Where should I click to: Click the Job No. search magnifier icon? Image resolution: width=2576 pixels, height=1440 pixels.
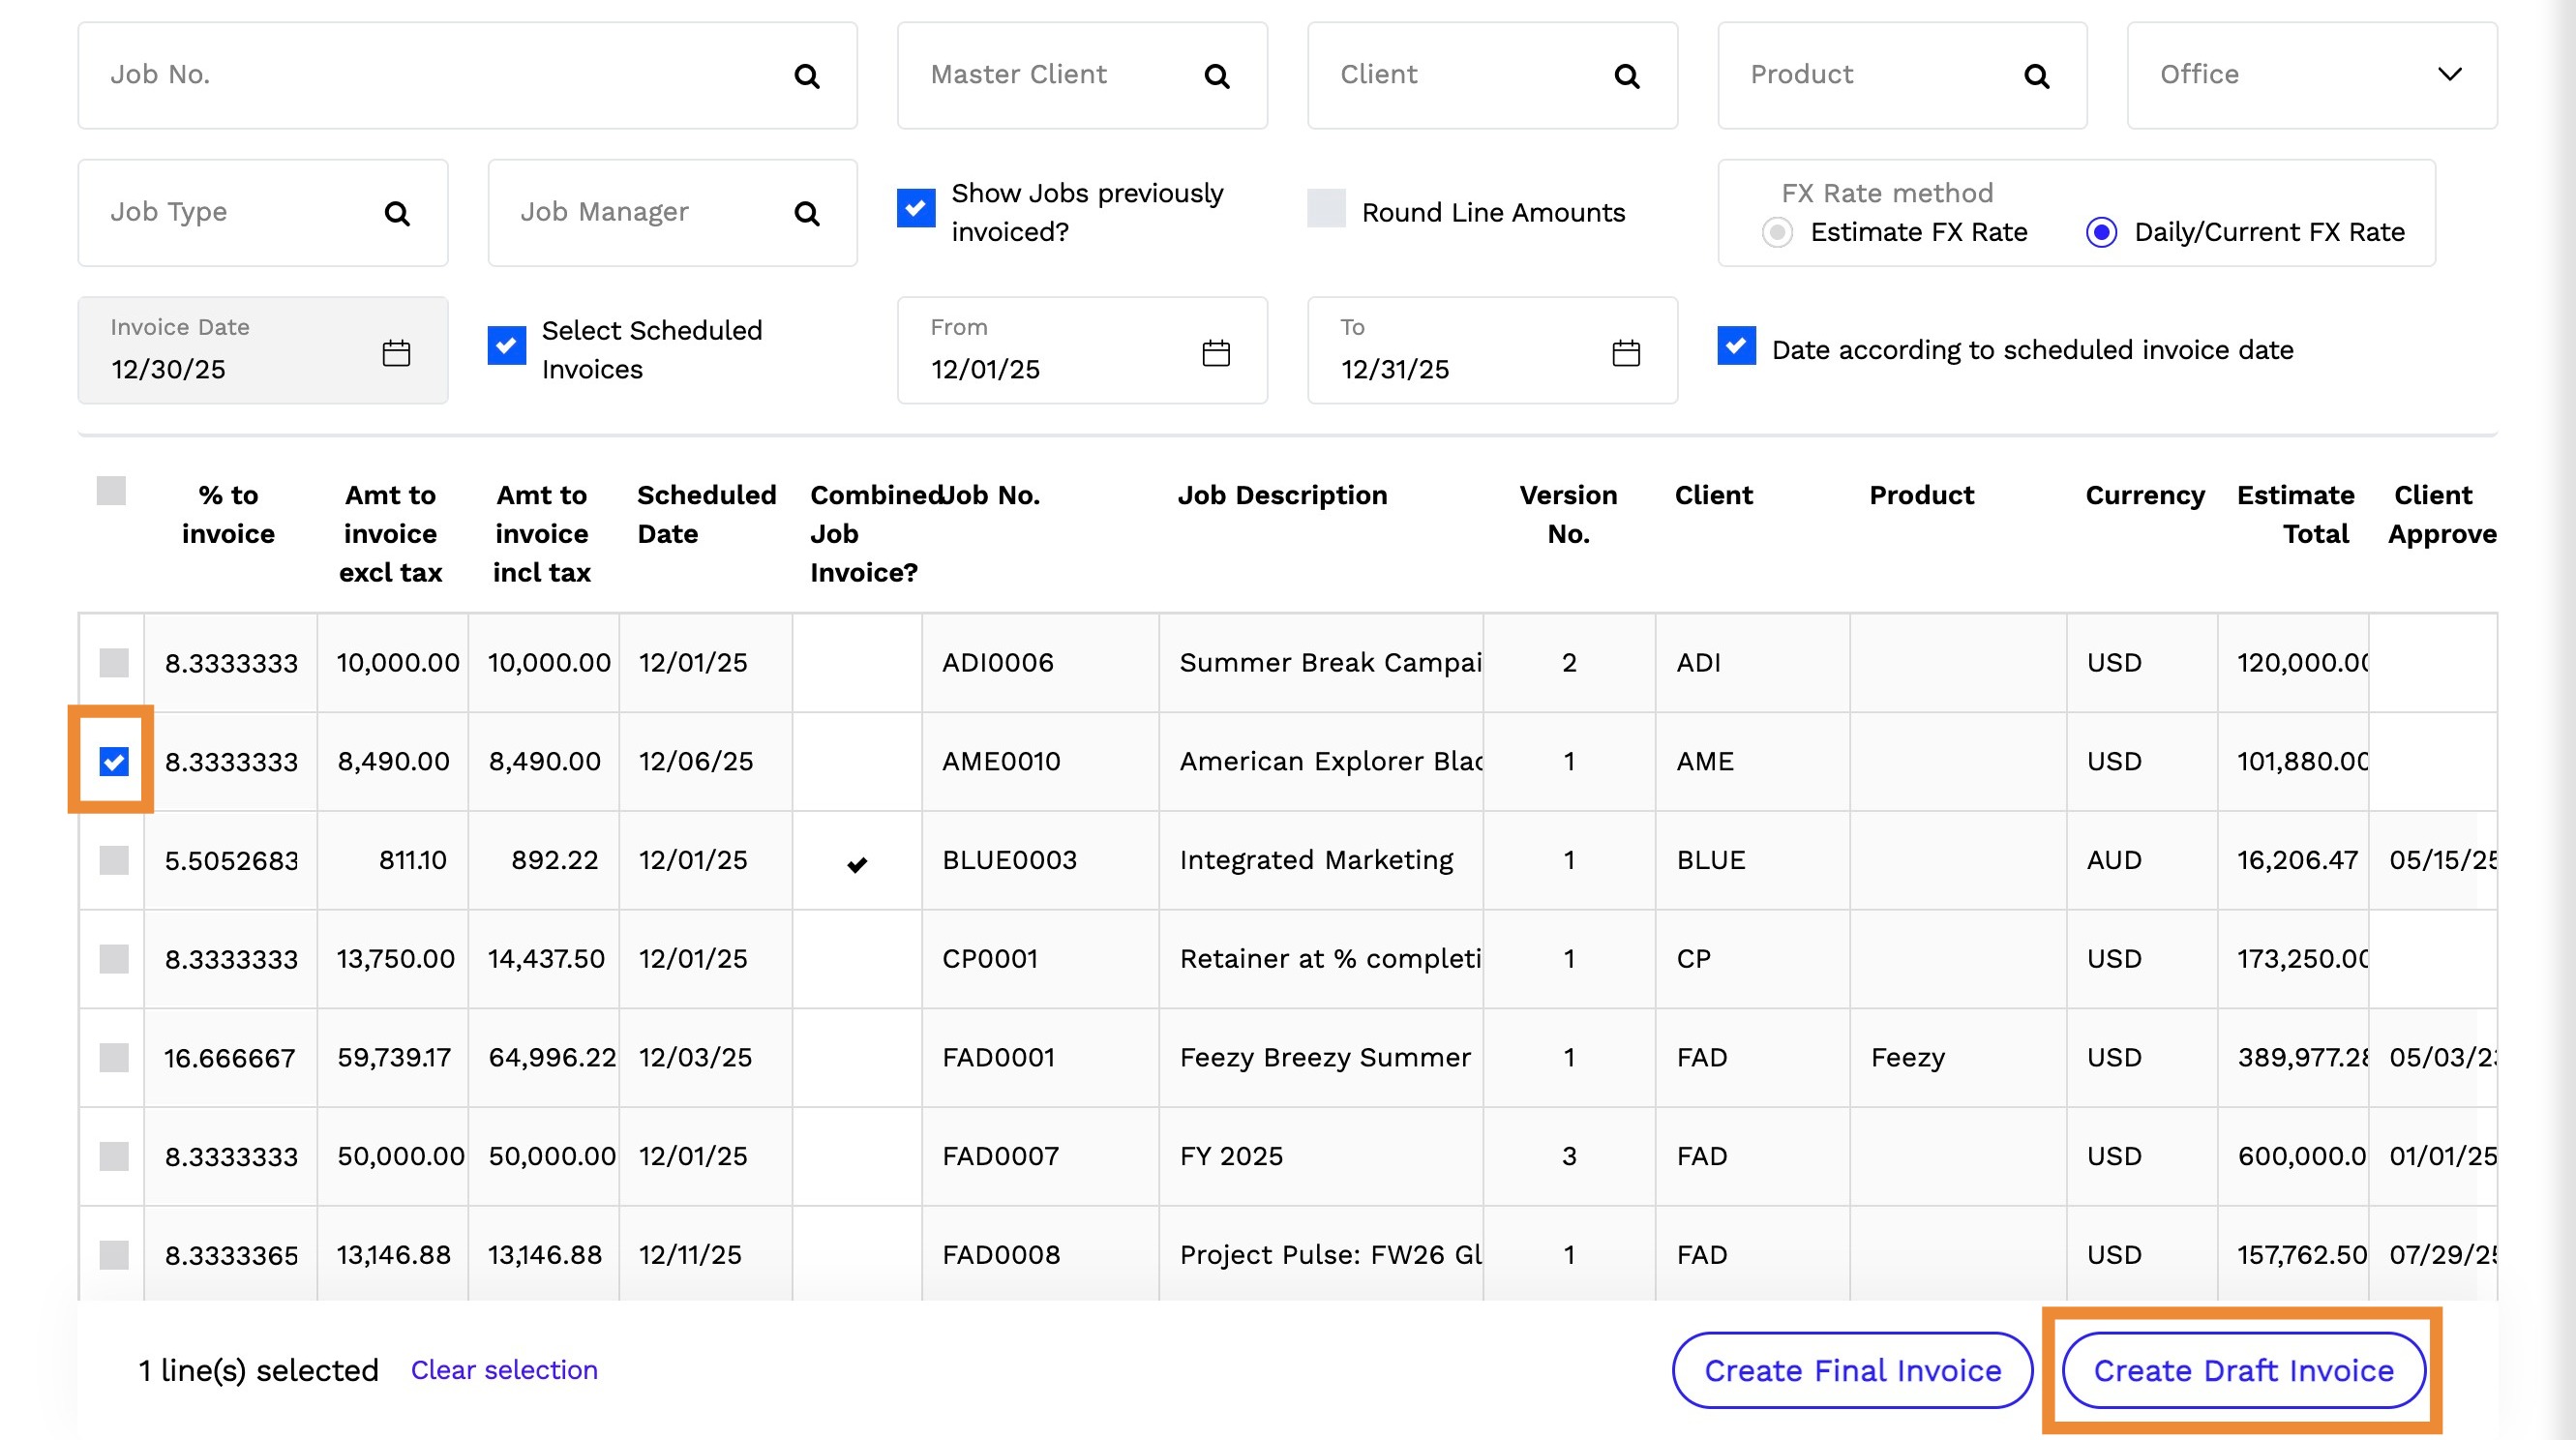click(806, 76)
